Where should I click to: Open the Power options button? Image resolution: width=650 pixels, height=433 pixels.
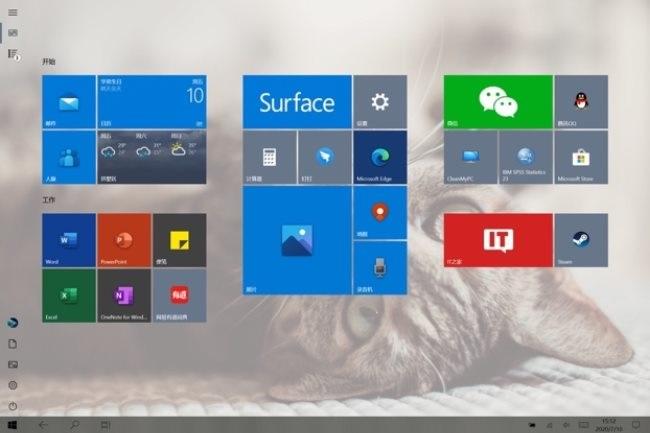pyautogui.click(x=13, y=406)
